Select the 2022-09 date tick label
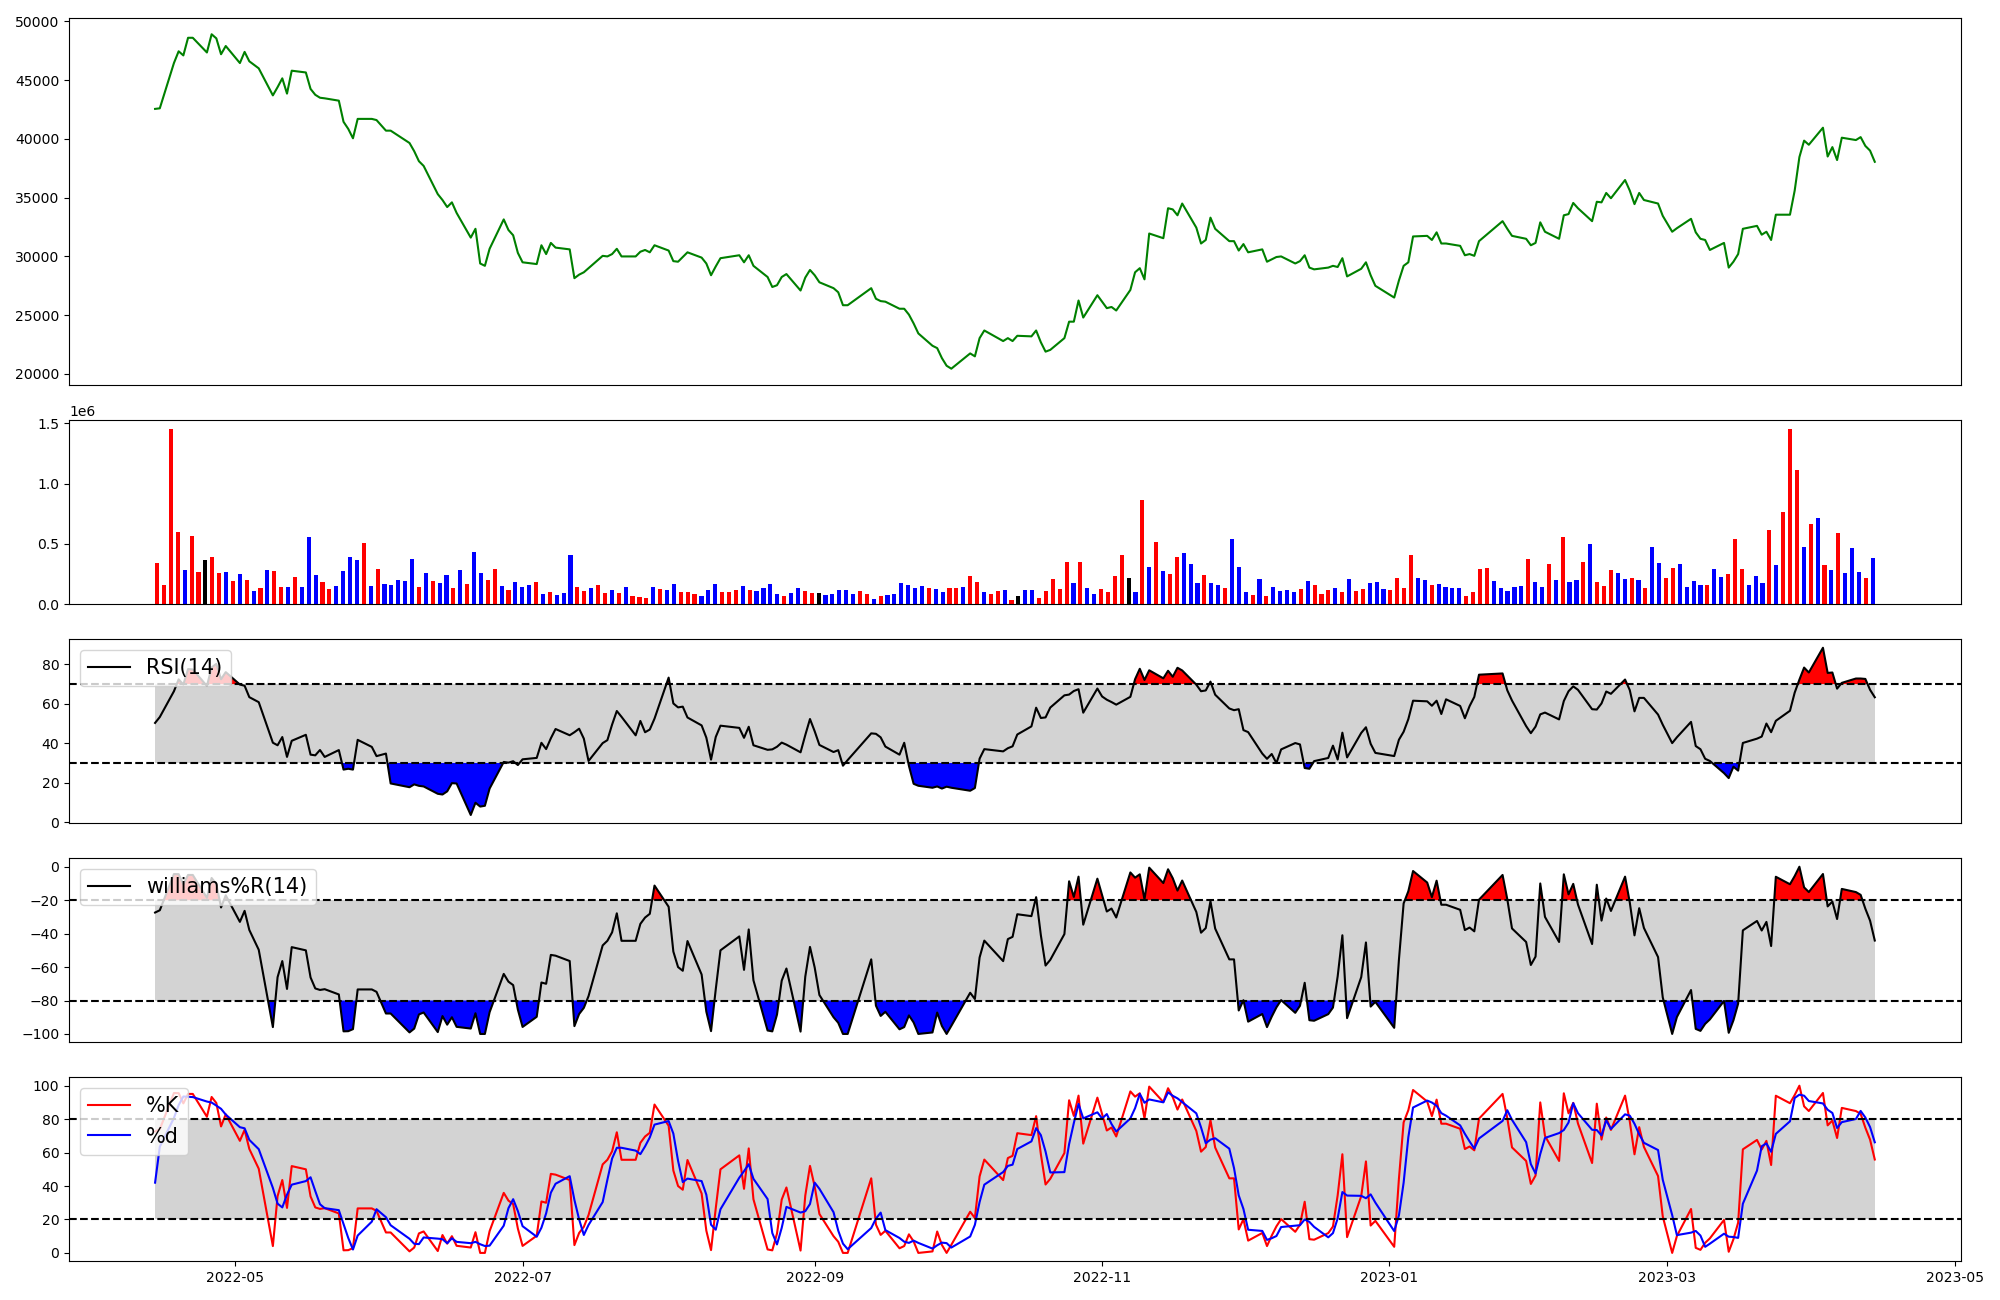This screenshot has width=2000, height=1300. pos(815,1277)
